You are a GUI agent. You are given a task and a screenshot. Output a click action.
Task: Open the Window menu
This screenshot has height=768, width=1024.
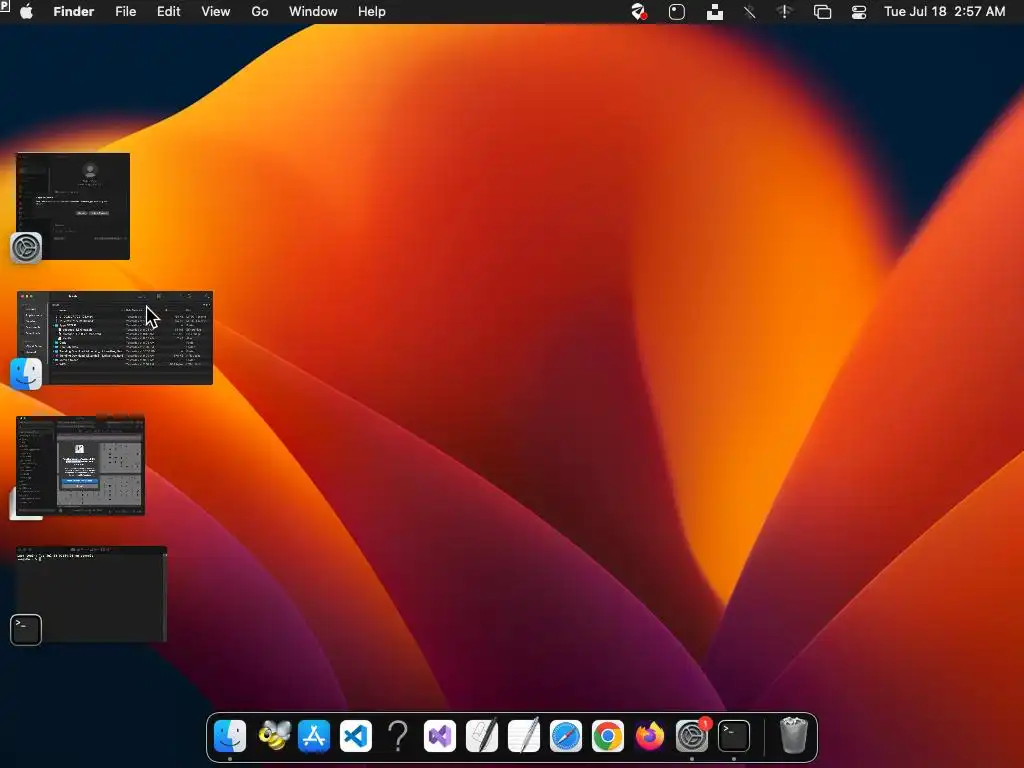pos(313,12)
